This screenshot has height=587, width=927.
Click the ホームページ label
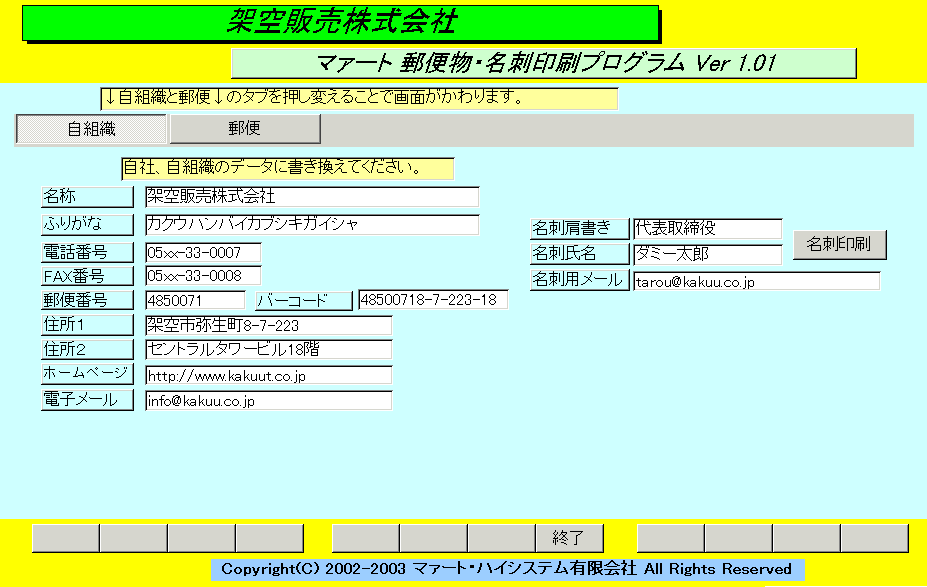click(x=87, y=374)
